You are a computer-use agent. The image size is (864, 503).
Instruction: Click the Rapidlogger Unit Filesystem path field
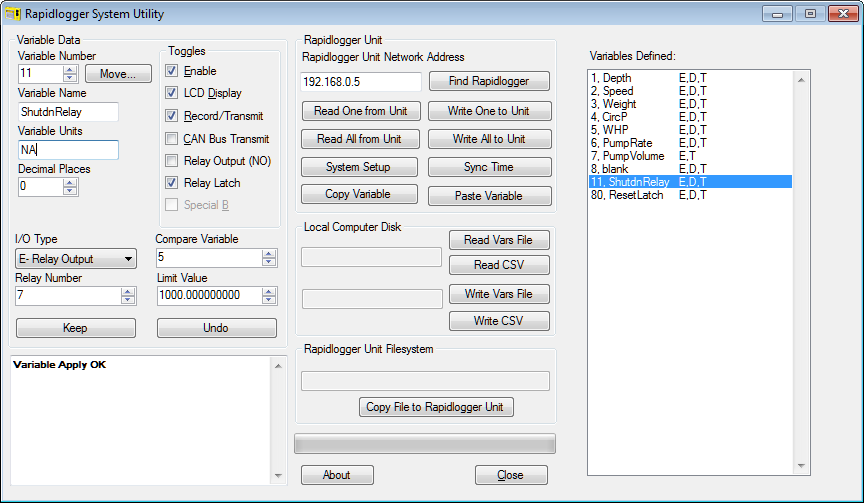(x=425, y=381)
